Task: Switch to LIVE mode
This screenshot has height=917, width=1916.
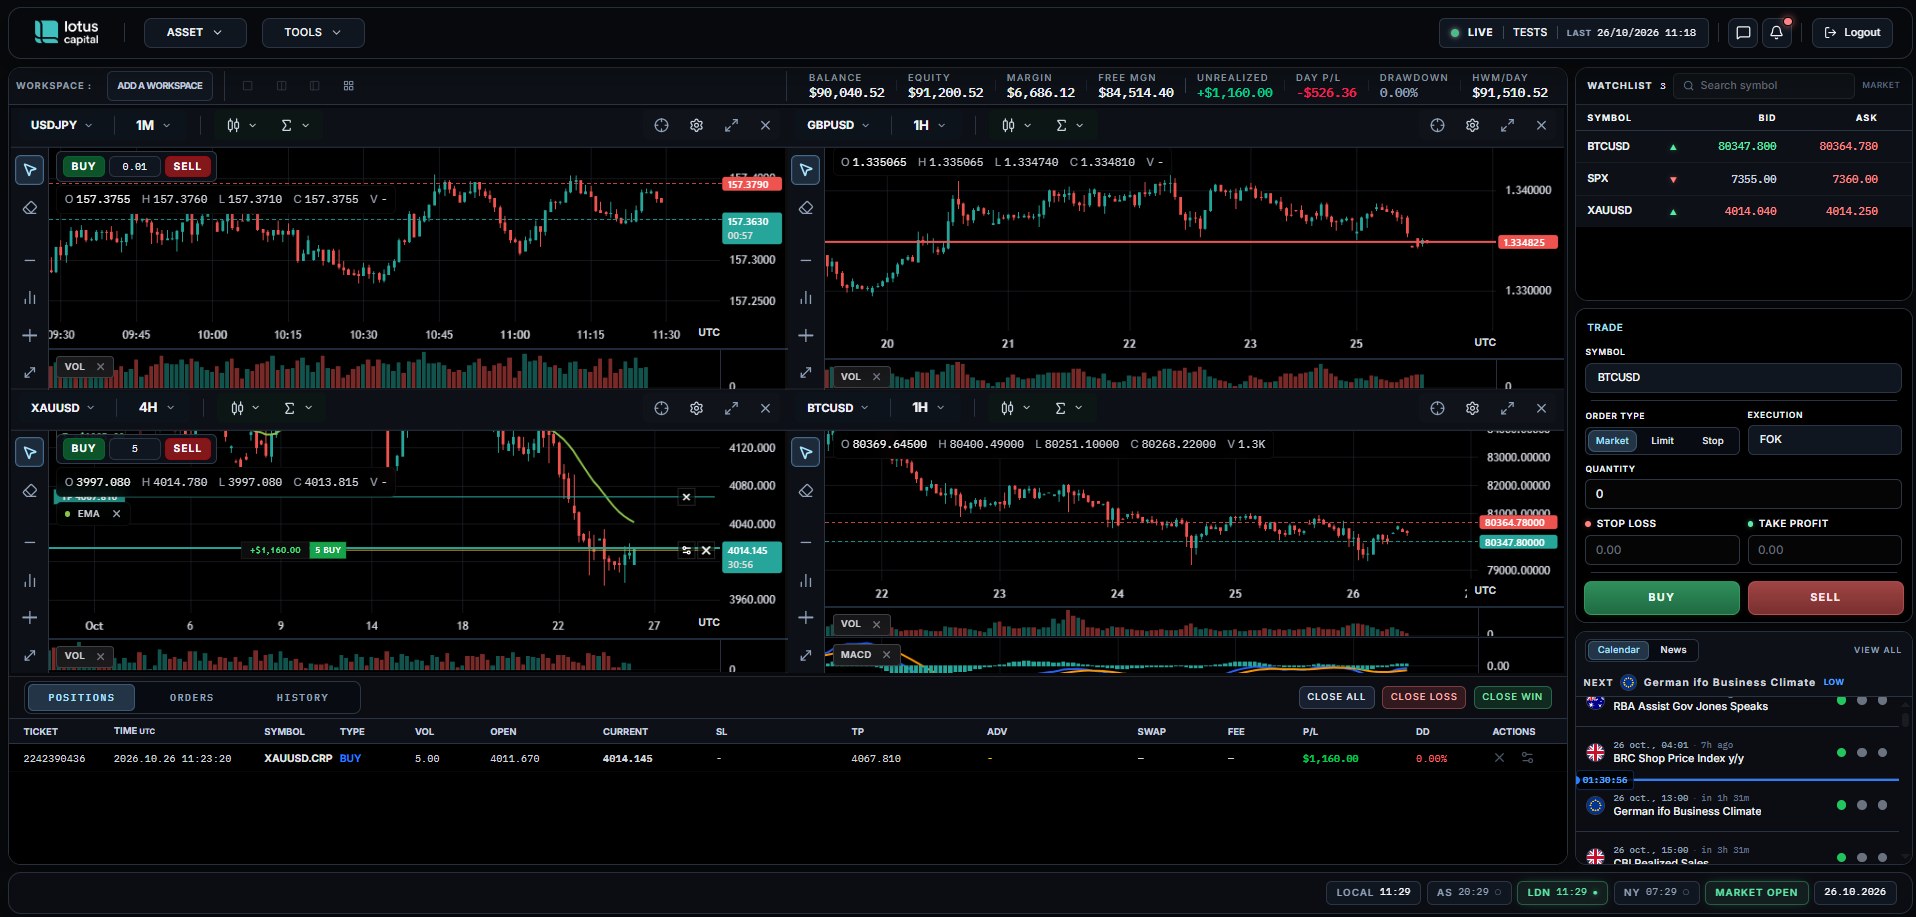Action: 1472,33
